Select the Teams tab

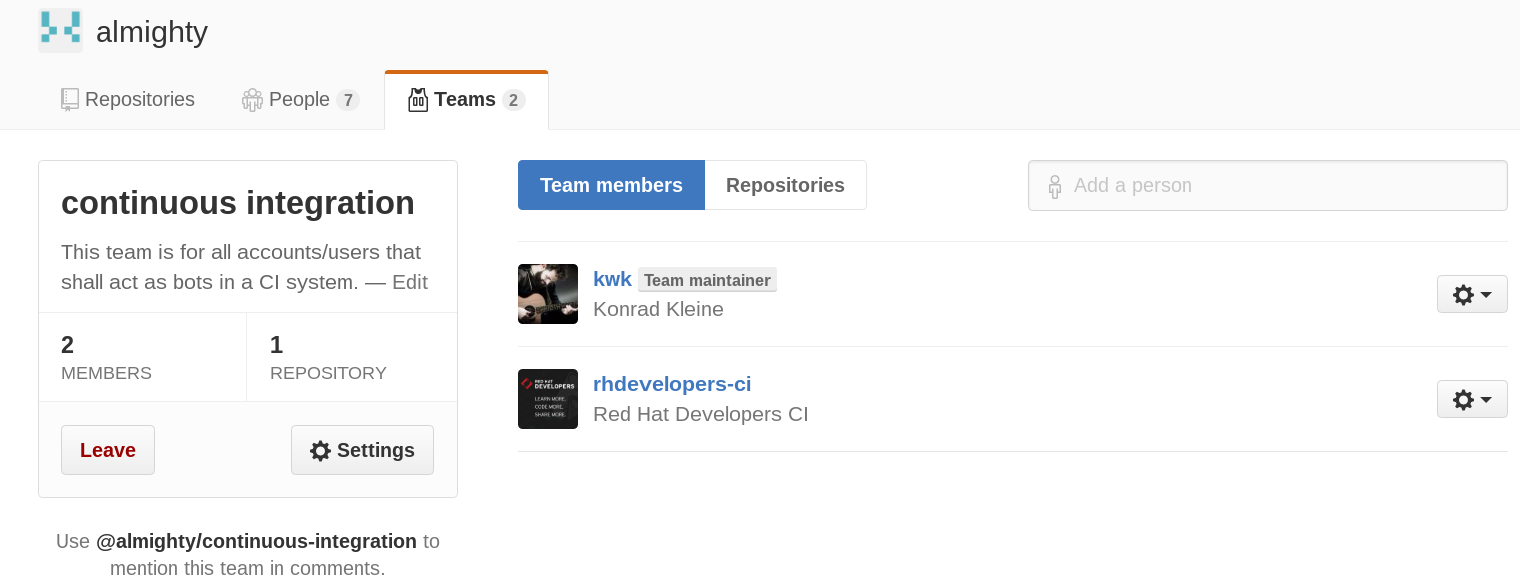click(x=466, y=100)
